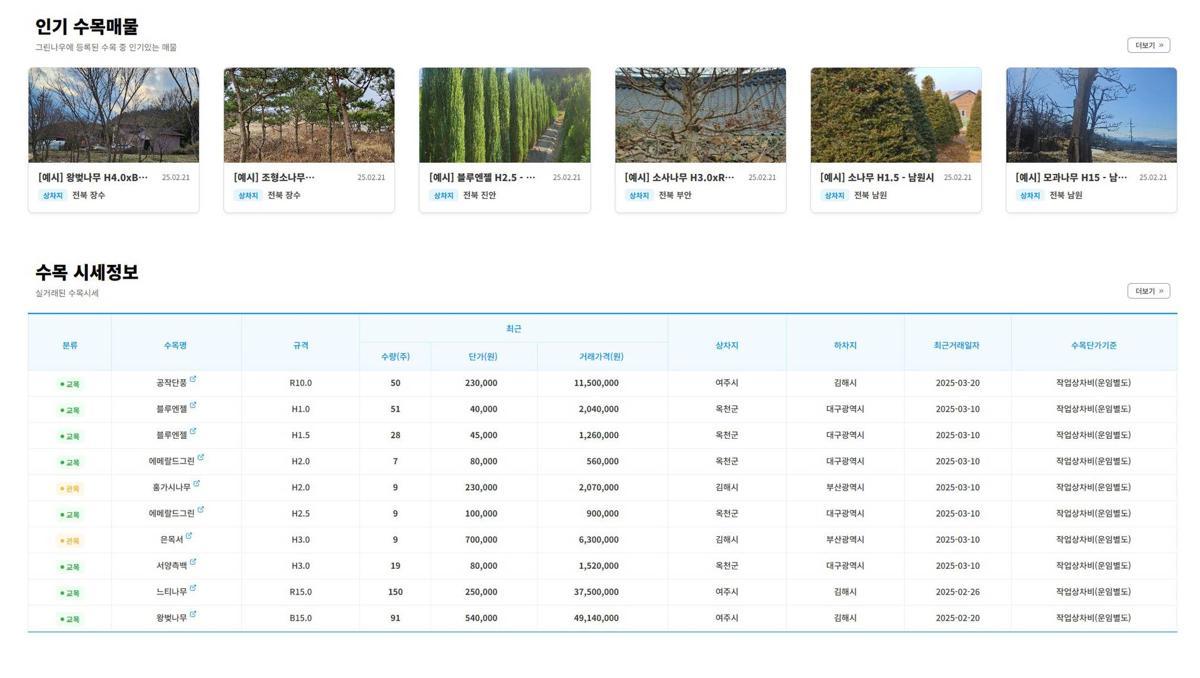Click the 단가(원) column header
The image size is (1200, 678).
tap(484, 357)
